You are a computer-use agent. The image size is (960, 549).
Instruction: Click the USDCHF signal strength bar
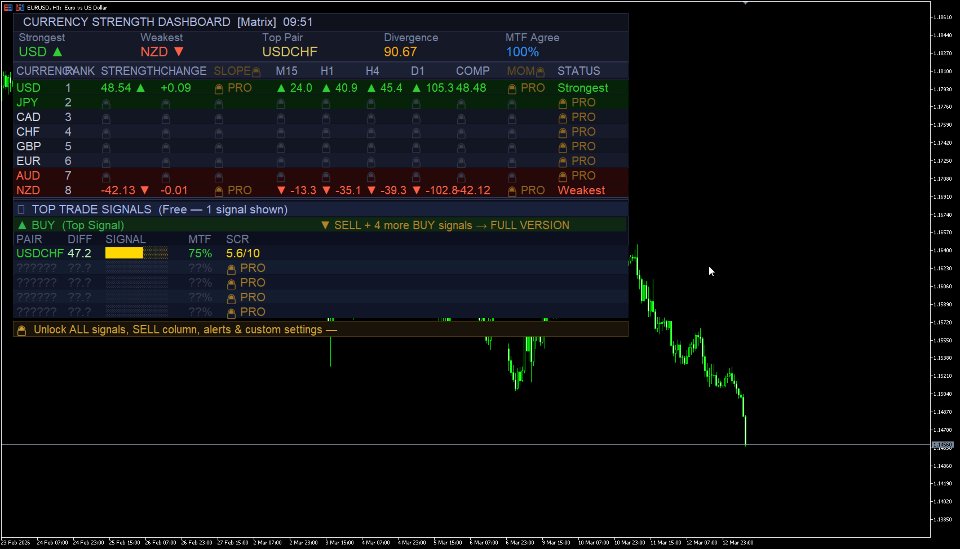(137, 253)
